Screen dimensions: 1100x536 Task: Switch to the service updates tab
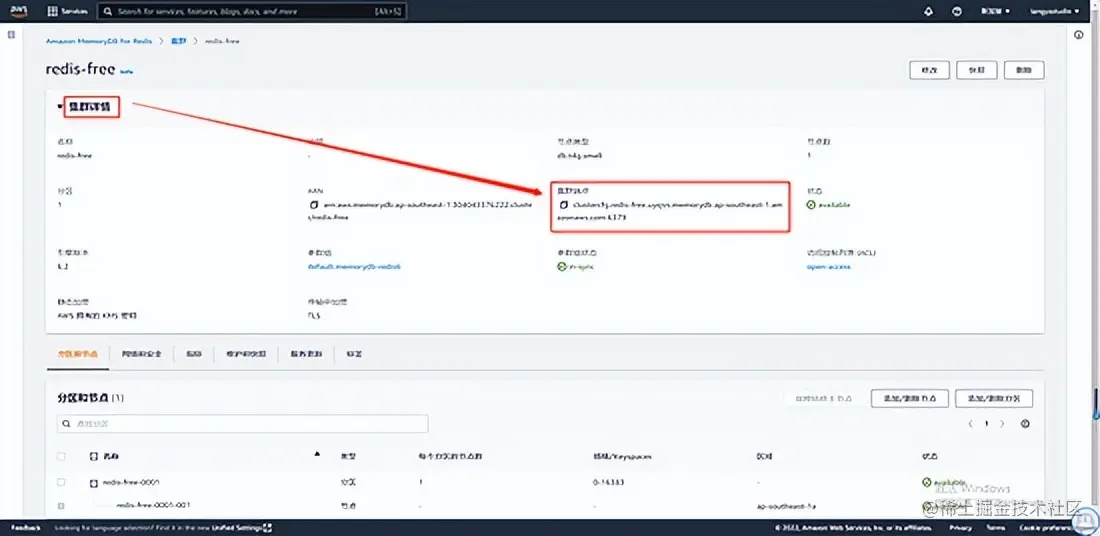coord(306,354)
